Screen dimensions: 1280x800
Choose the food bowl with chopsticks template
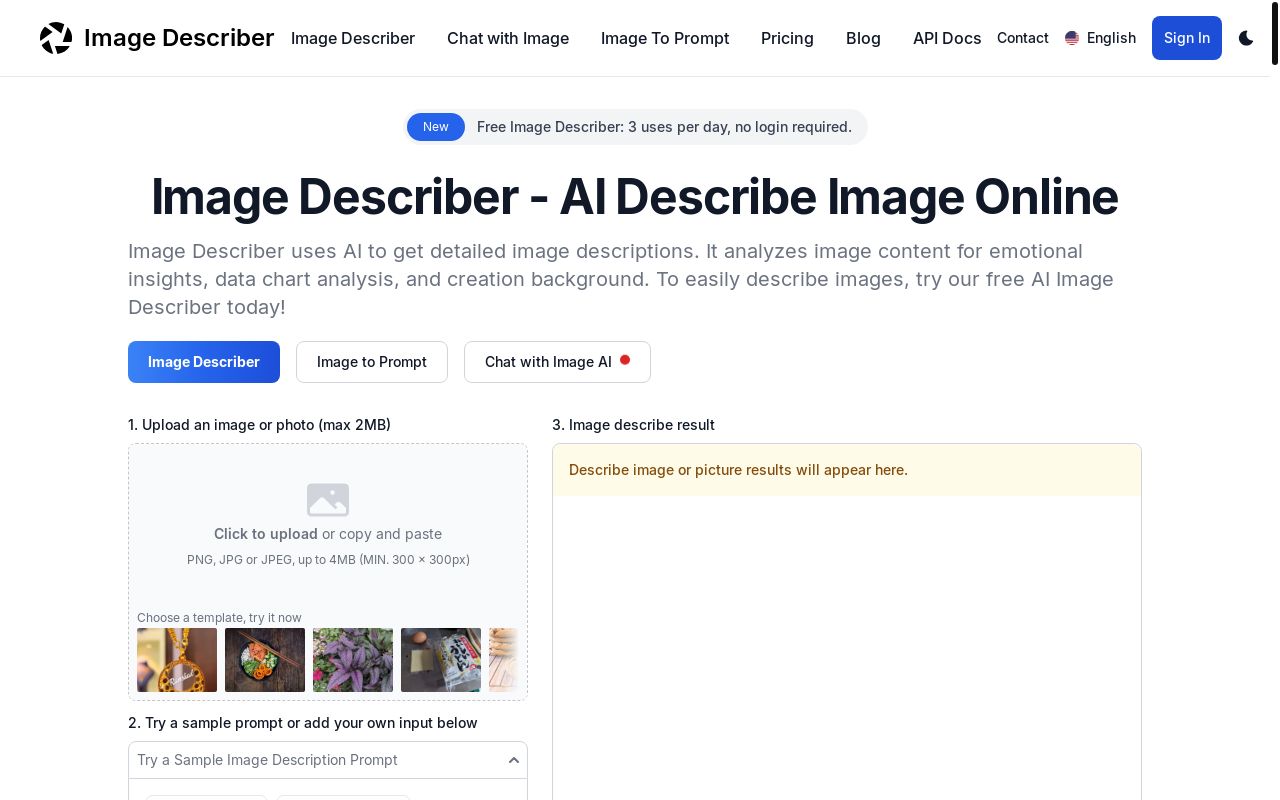(x=265, y=660)
